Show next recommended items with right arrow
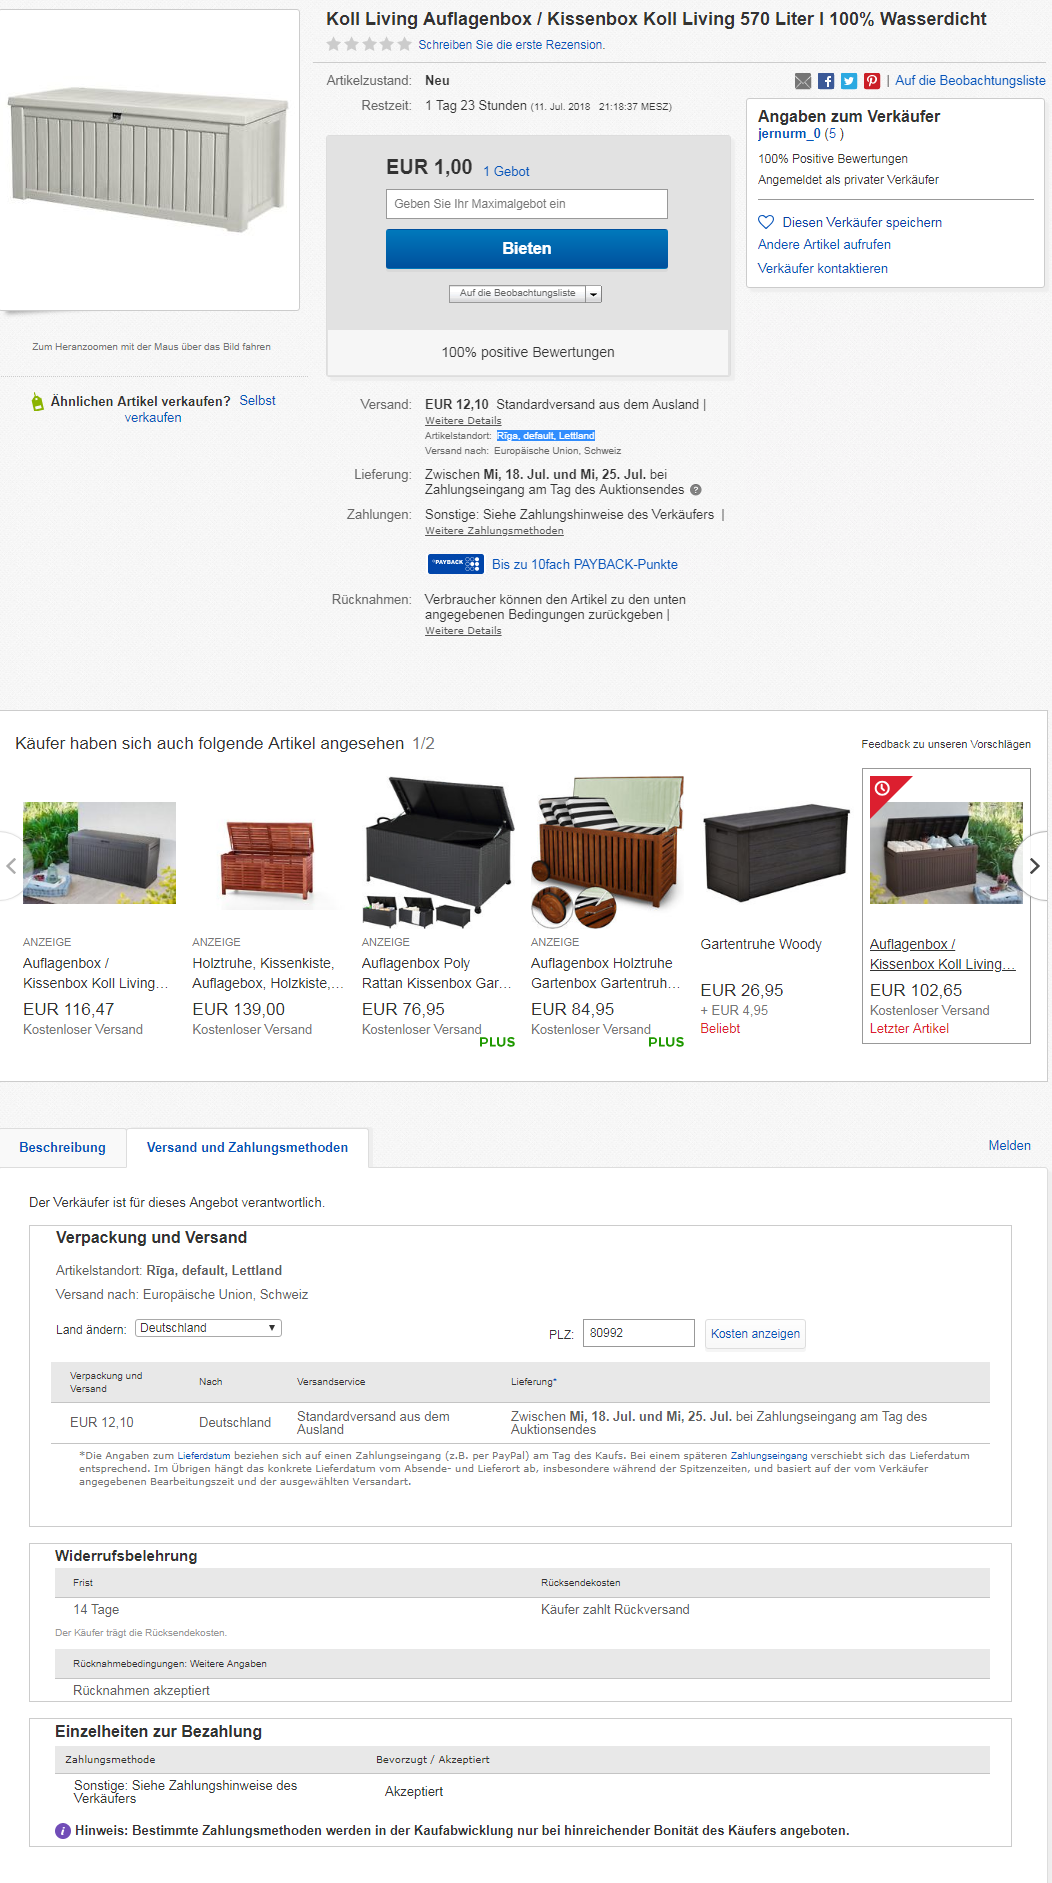This screenshot has height=1883, width=1052. [x=1034, y=866]
